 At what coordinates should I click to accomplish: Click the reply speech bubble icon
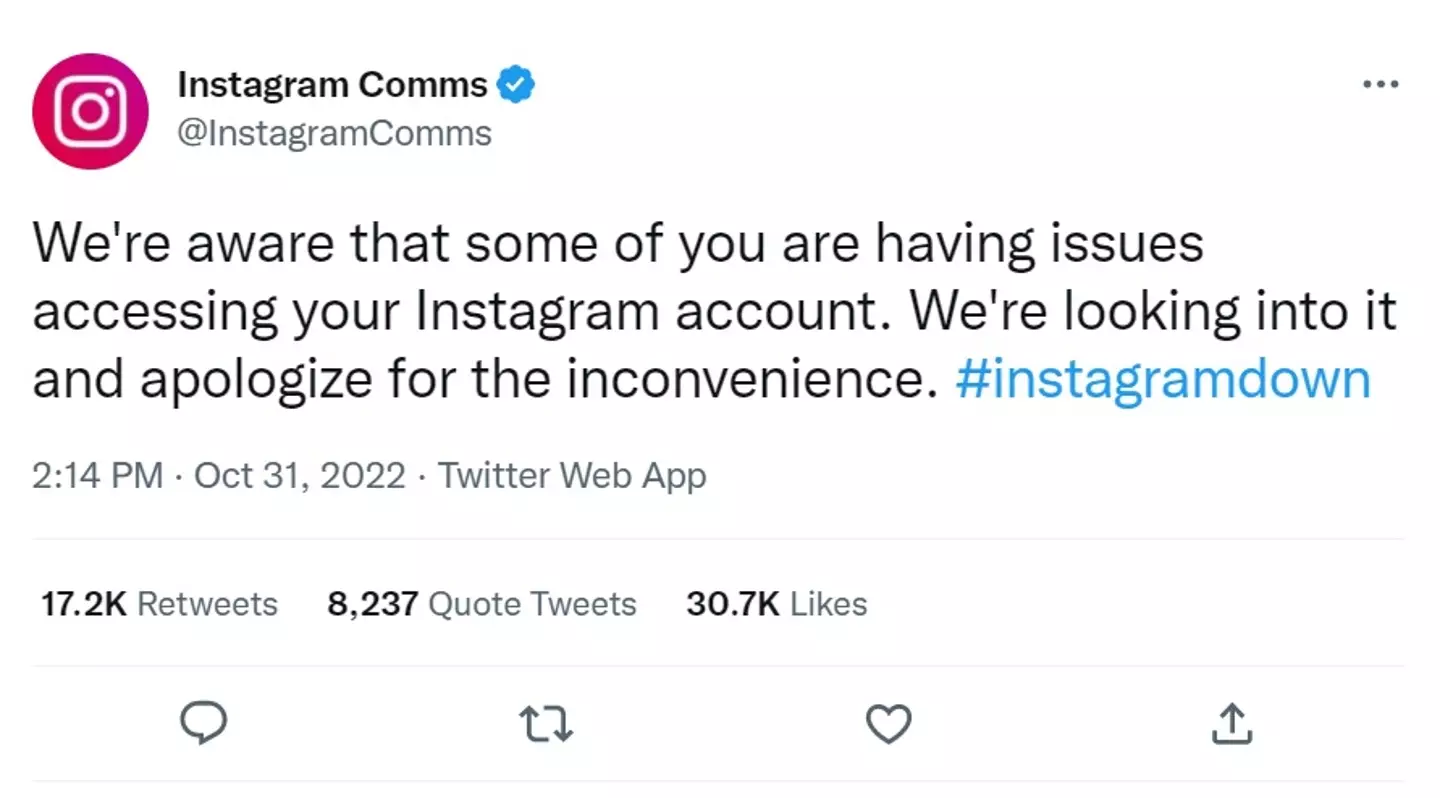[x=204, y=724]
